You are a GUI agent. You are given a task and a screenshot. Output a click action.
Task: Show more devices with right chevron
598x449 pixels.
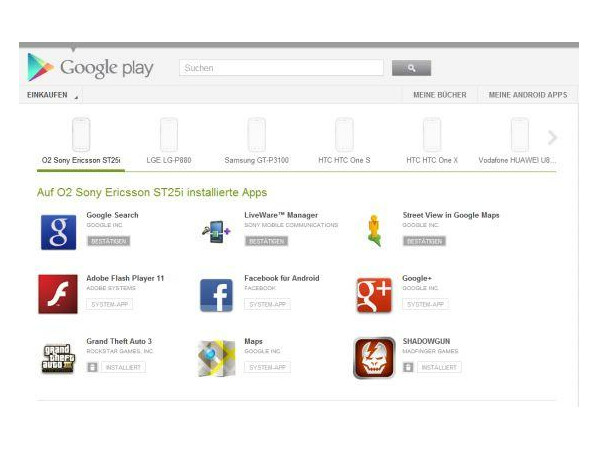[x=552, y=137]
